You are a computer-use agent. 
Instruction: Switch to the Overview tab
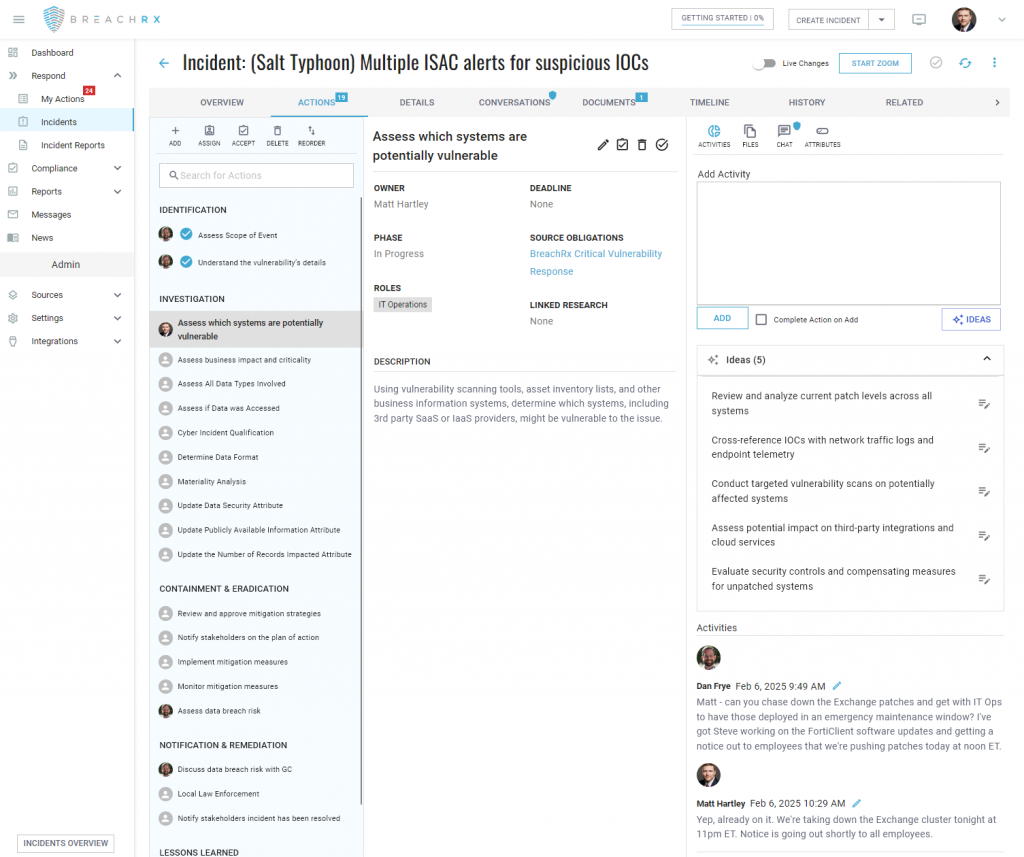(222, 103)
